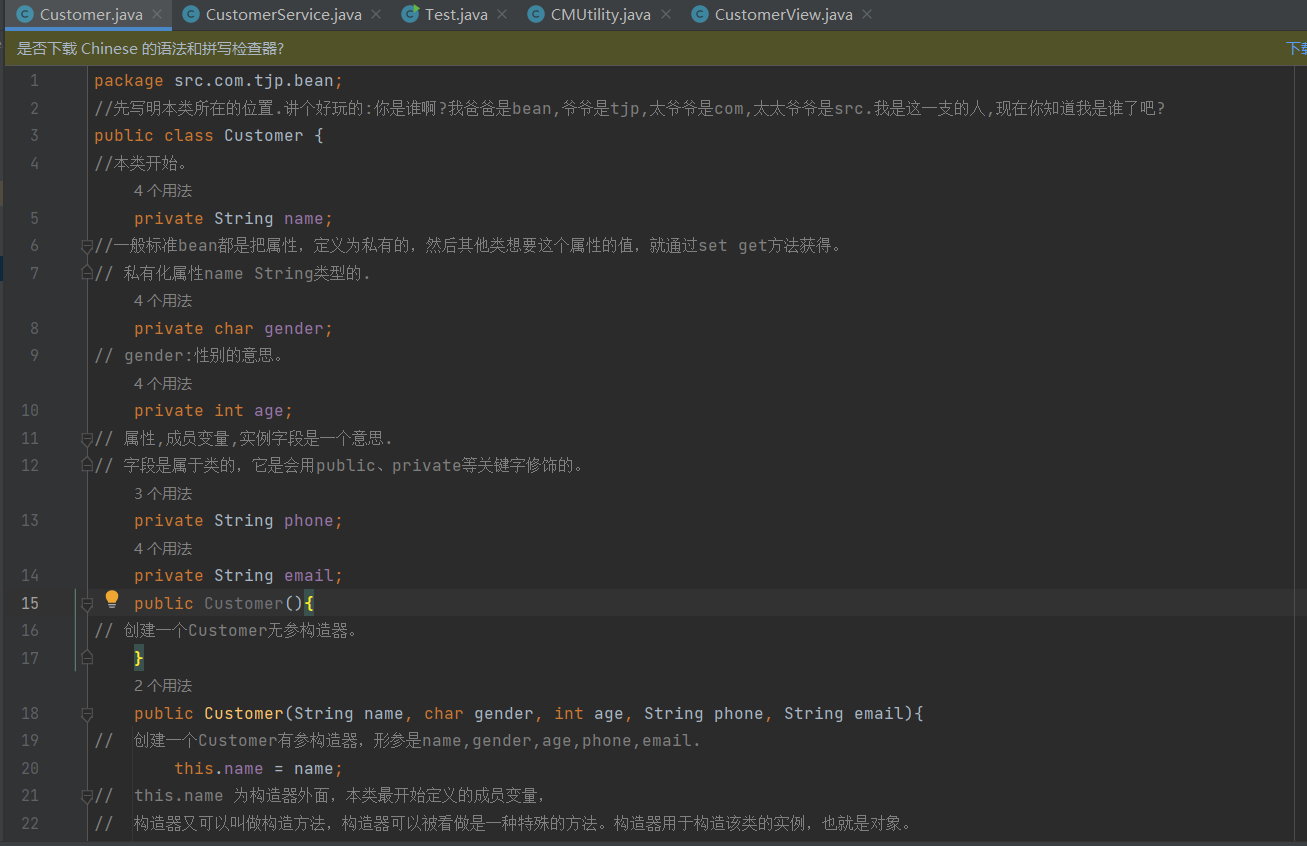Click the class icon on Customer.java tab

(25, 14)
